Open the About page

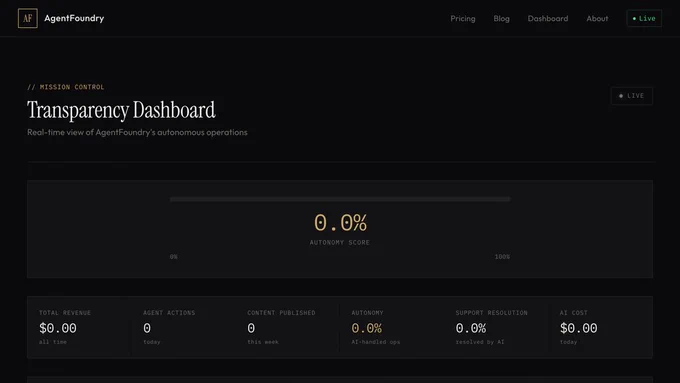pyautogui.click(x=597, y=18)
